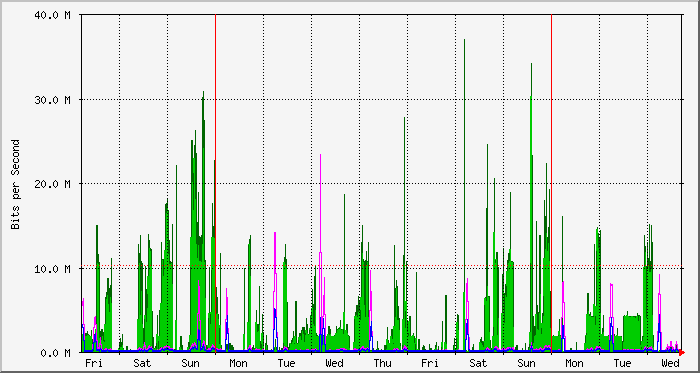
Task: Click the first Mon day label
Action: point(238,363)
